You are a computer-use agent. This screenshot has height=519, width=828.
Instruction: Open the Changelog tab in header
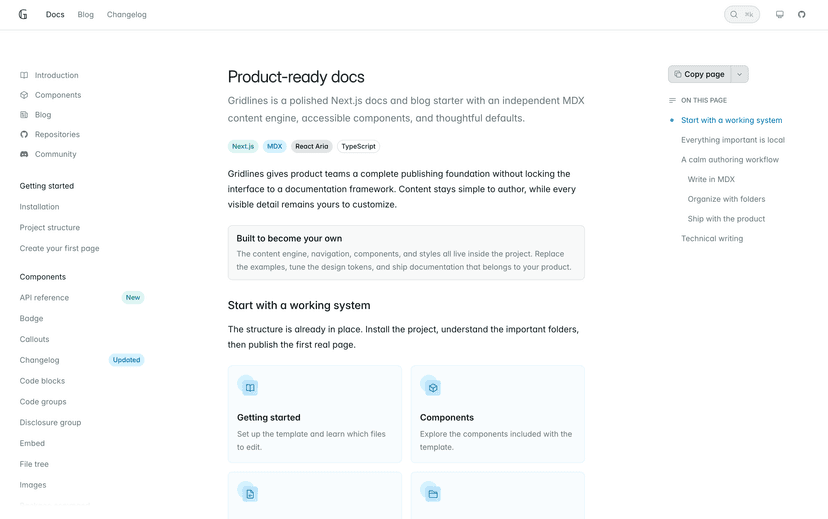[x=127, y=14]
